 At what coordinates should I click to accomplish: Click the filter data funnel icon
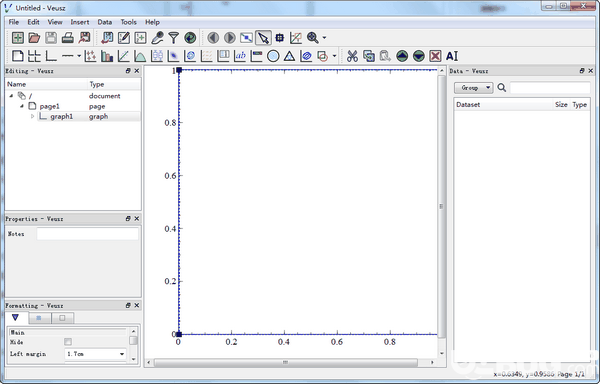point(174,37)
